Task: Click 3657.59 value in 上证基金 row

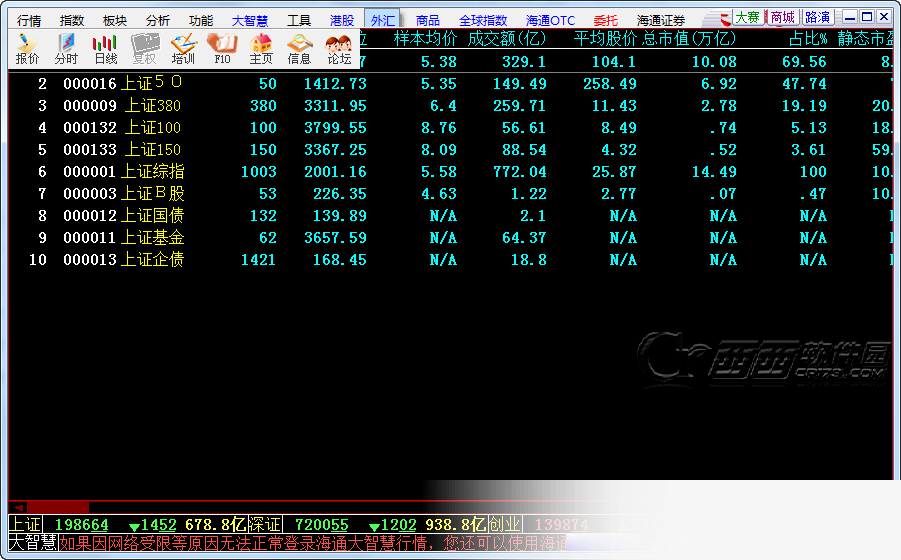Action: pyautogui.click(x=335, y=238)
